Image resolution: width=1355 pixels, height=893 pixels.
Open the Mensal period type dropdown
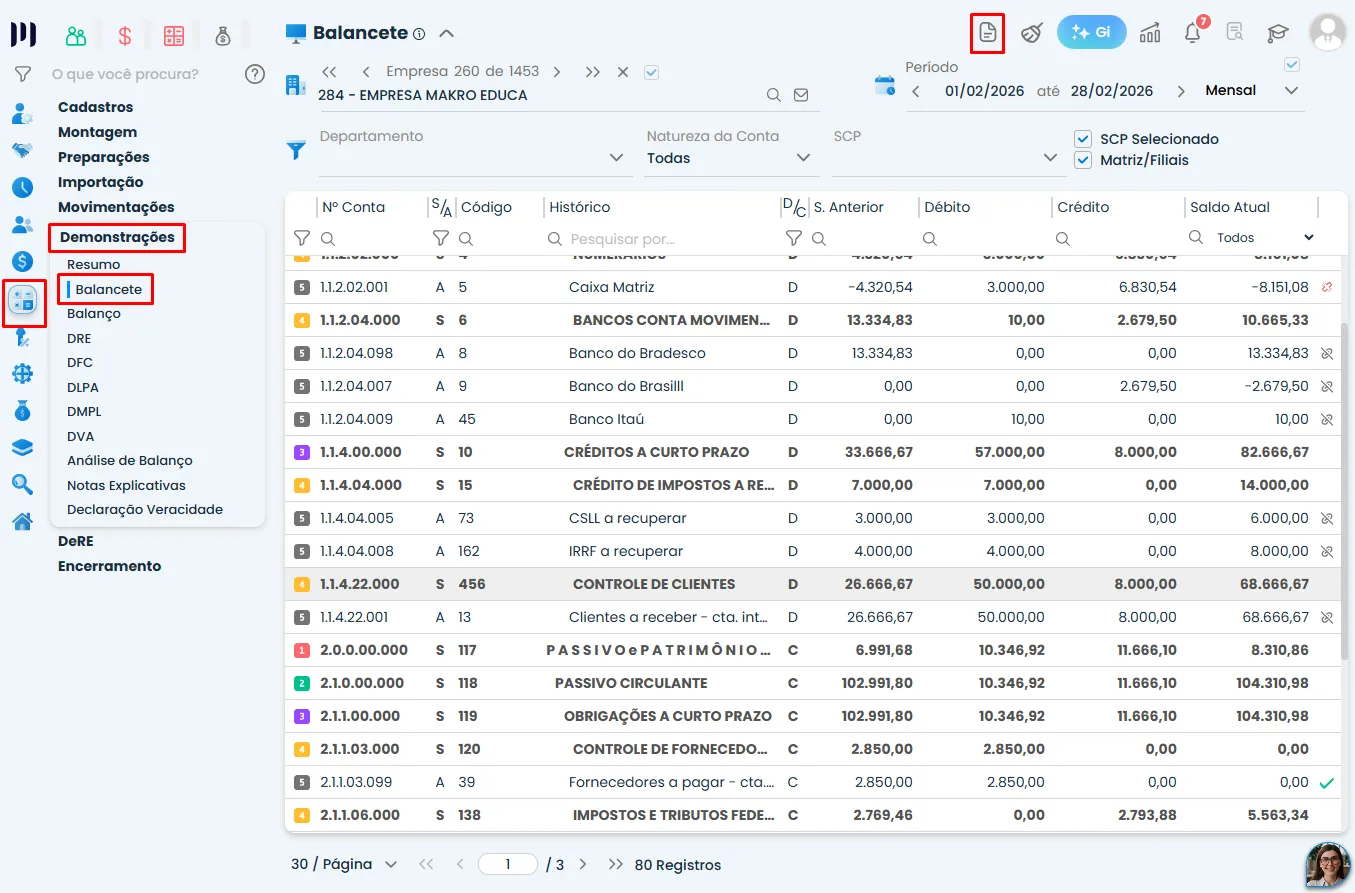[x=1252, y=91]
